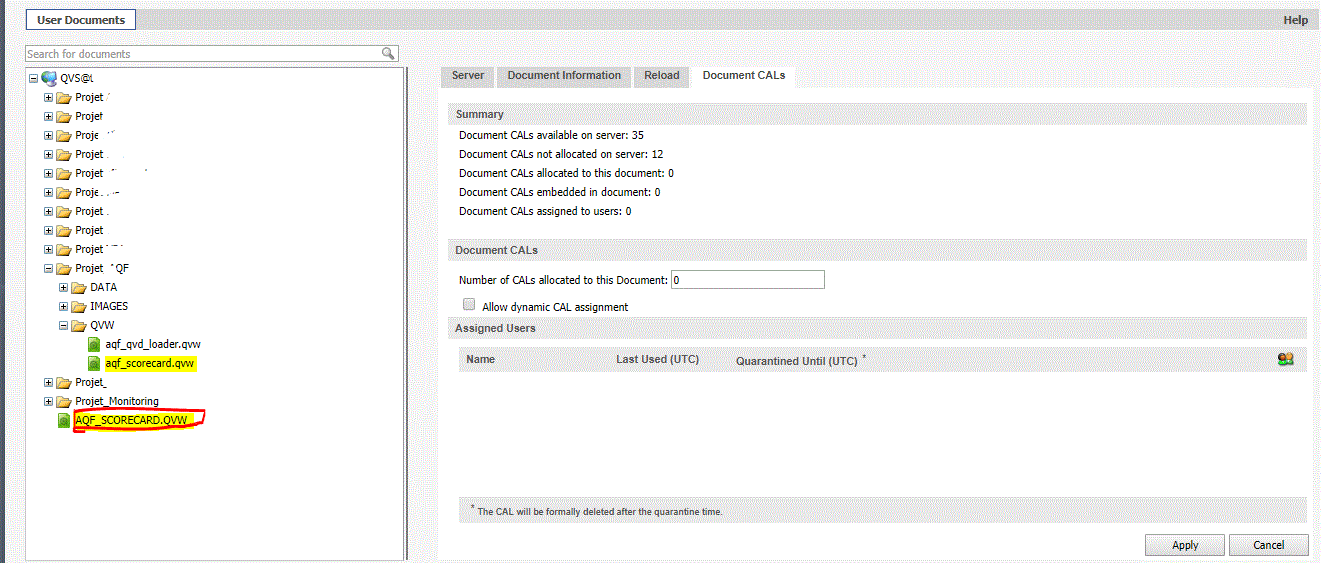Open the Help link
This screenshot has height=563, width=1321.
click(1295, 20)
